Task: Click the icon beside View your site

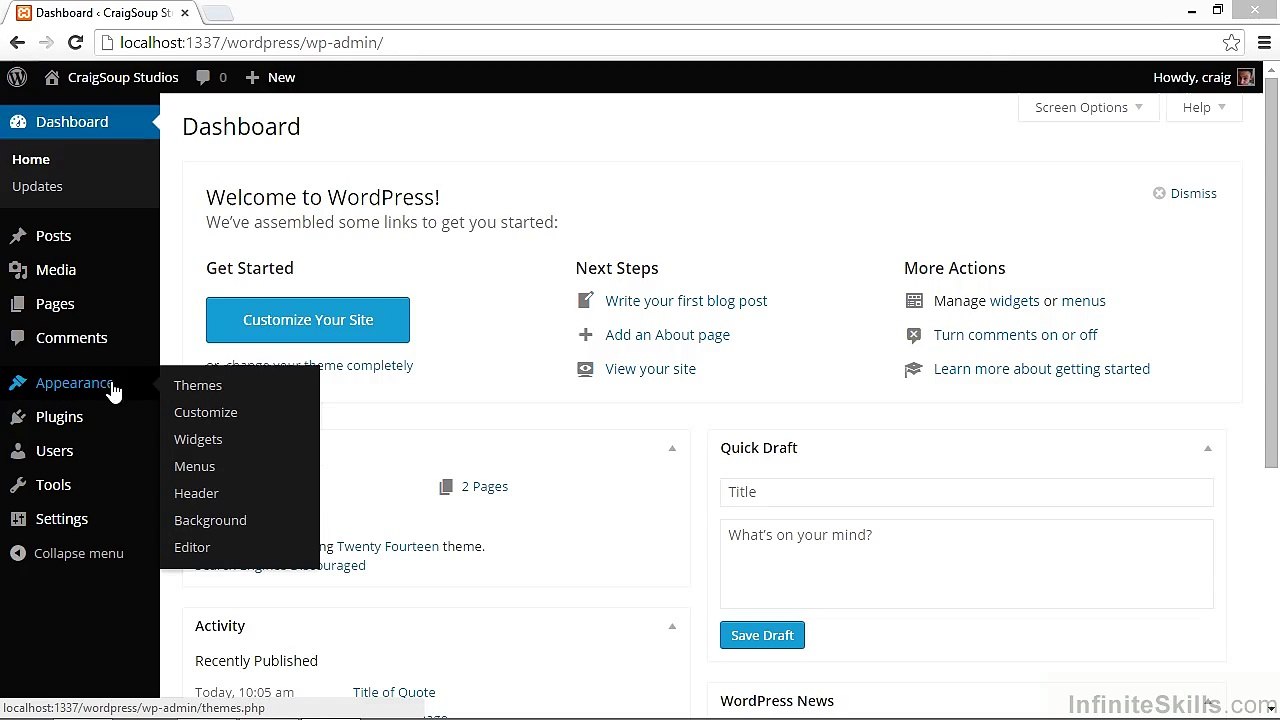Action: [585, 368]
